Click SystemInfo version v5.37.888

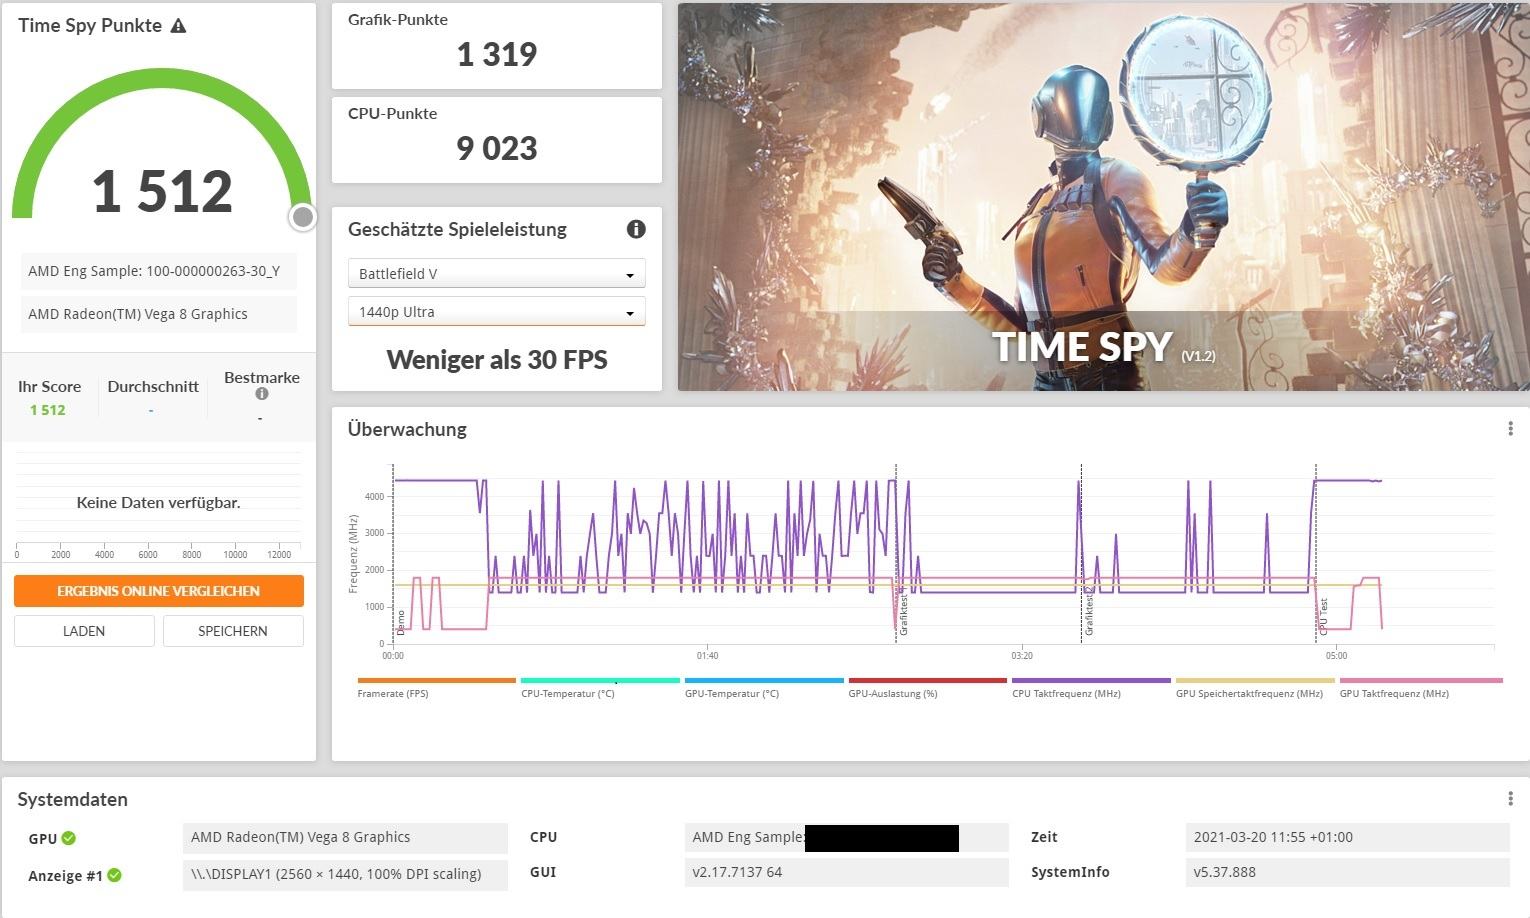point(1348,872)
